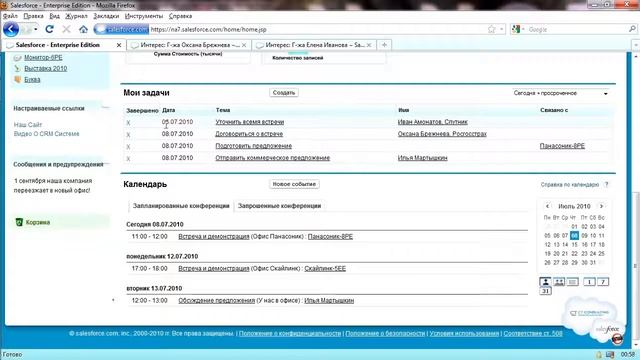
Task: Open the tasks filter dropdown 'Сегодня + просроченное'
Action: click(x=560, y=93)
